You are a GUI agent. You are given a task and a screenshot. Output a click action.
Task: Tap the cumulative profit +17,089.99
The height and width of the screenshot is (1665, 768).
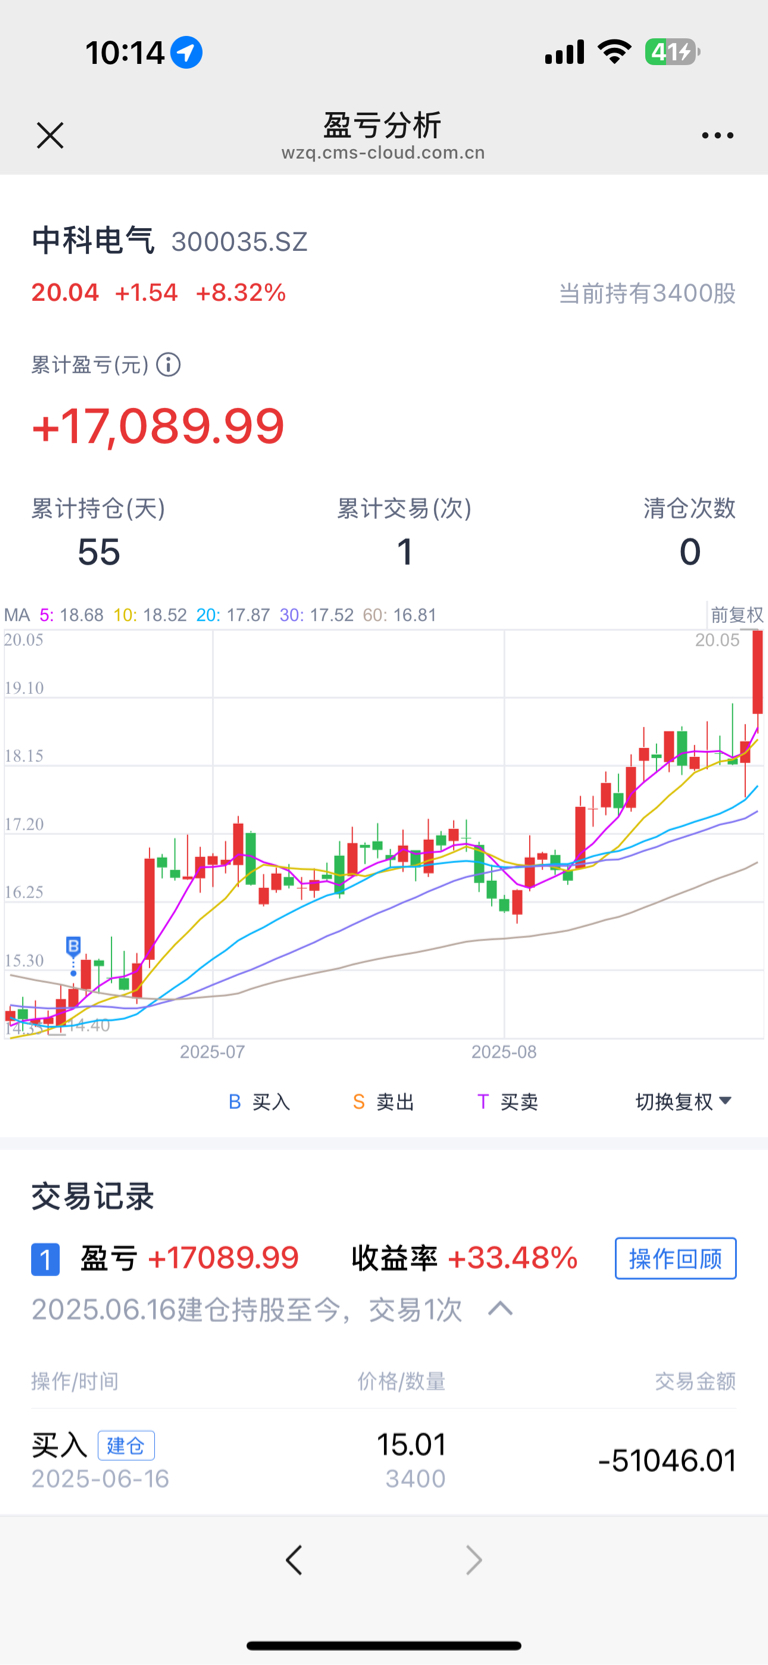pyautogui.click(x=158, y=426)
